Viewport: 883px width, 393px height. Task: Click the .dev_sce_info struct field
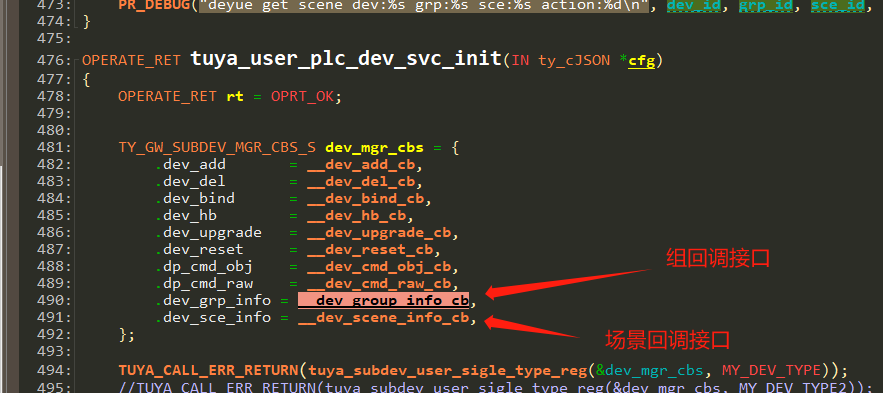tap(213, 318)
